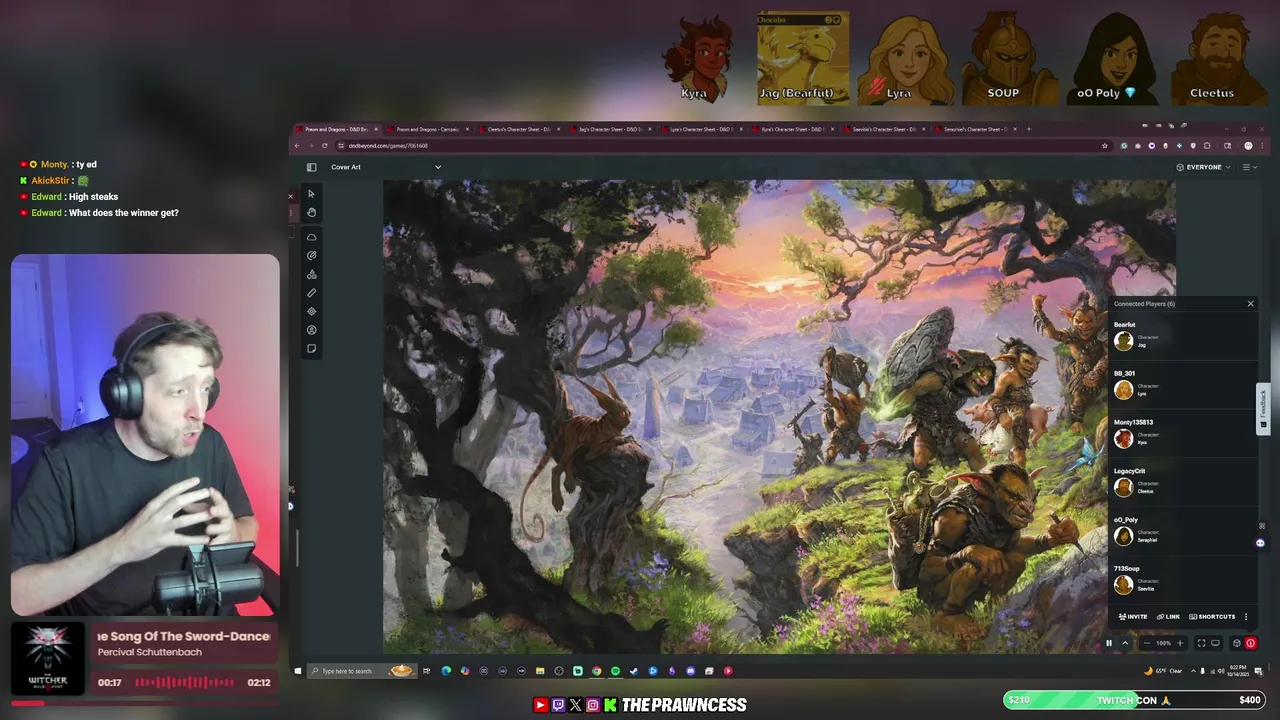
Task: Select the note tool at toolbar bottom
Action: [311, 348]
